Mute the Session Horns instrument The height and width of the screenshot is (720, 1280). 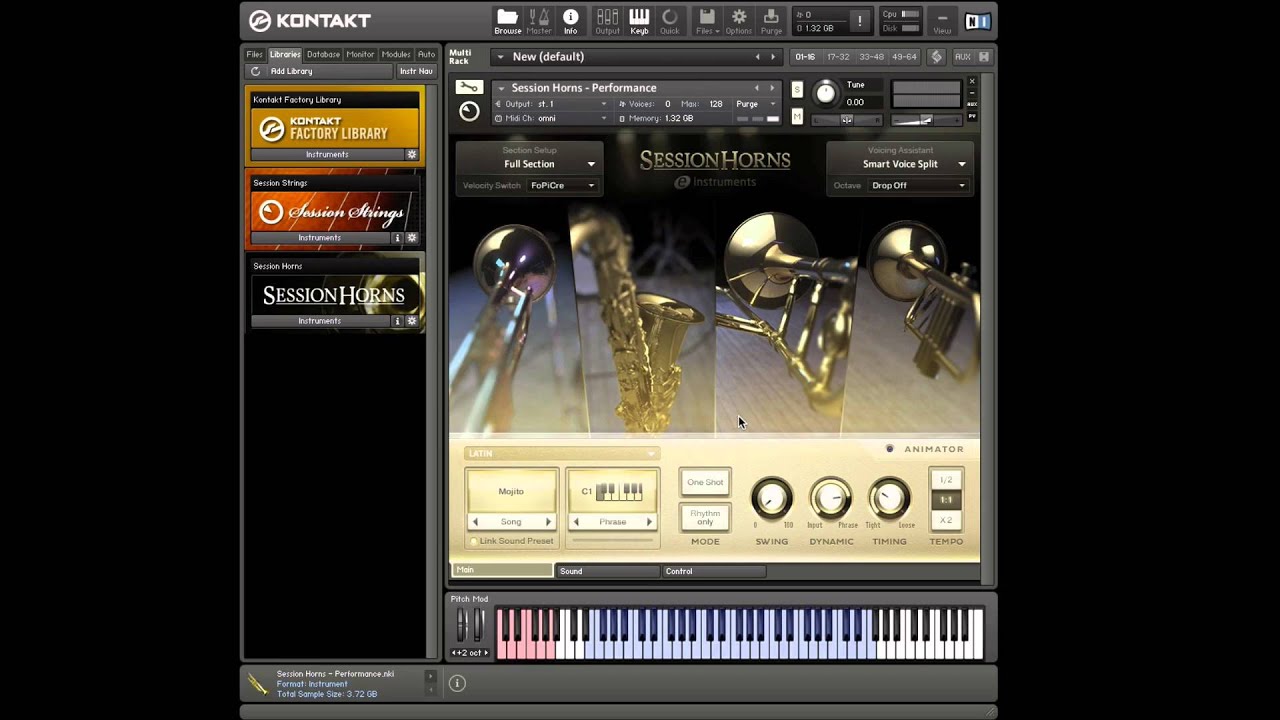pos(797,117)
